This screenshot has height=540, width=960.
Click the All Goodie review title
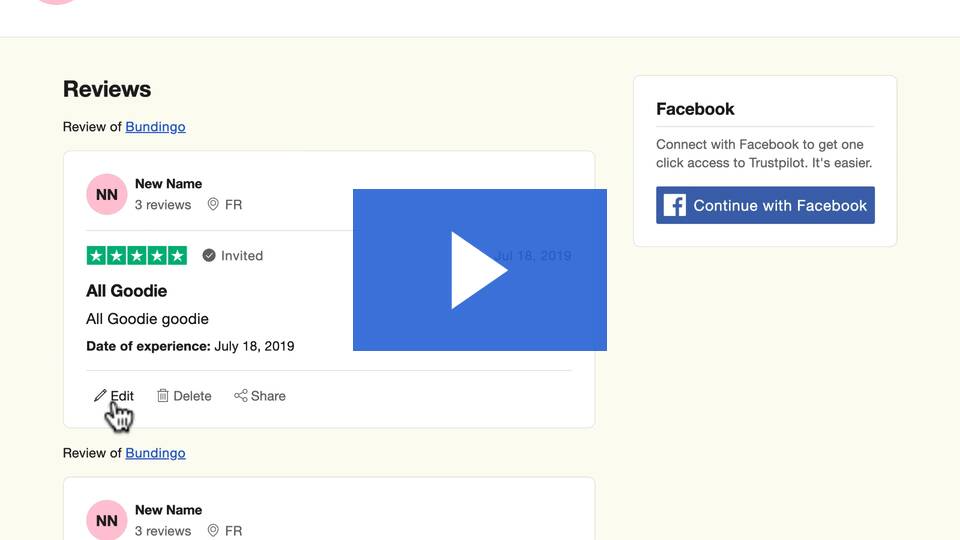click(x=127, y=291)
